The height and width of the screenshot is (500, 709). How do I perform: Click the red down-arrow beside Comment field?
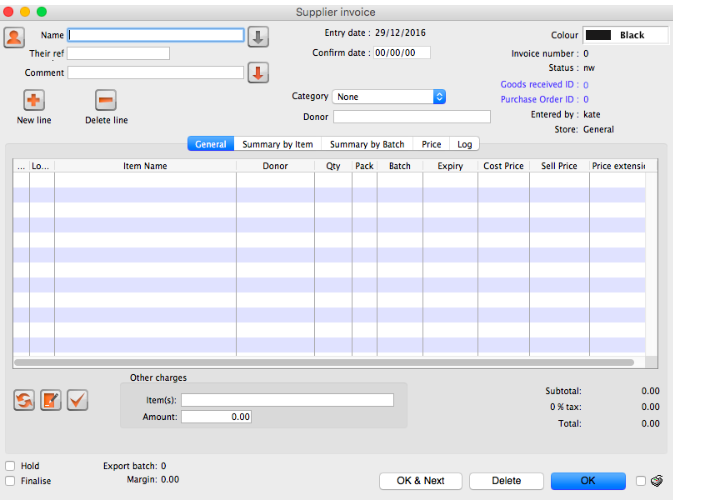(x=258, y=73)
